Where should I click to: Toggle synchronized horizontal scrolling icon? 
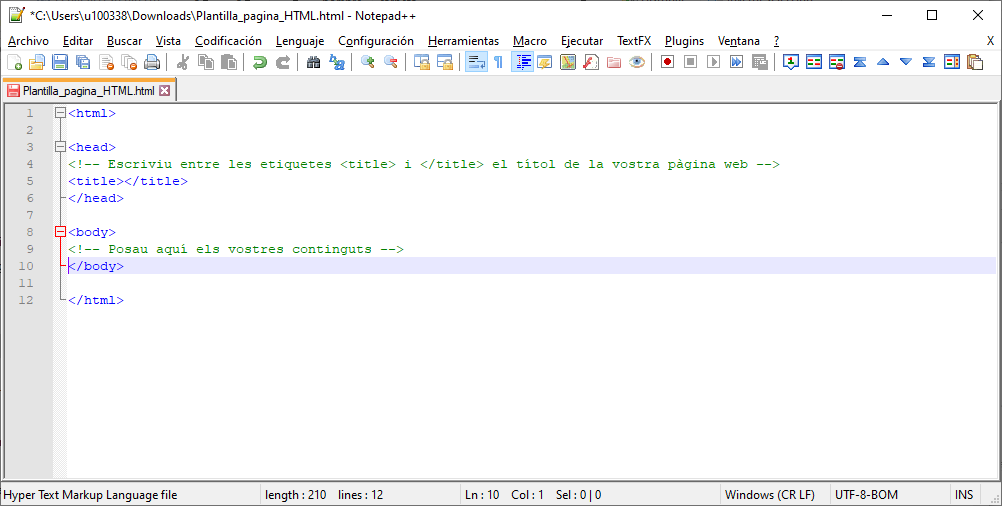[x=445, y=62]
